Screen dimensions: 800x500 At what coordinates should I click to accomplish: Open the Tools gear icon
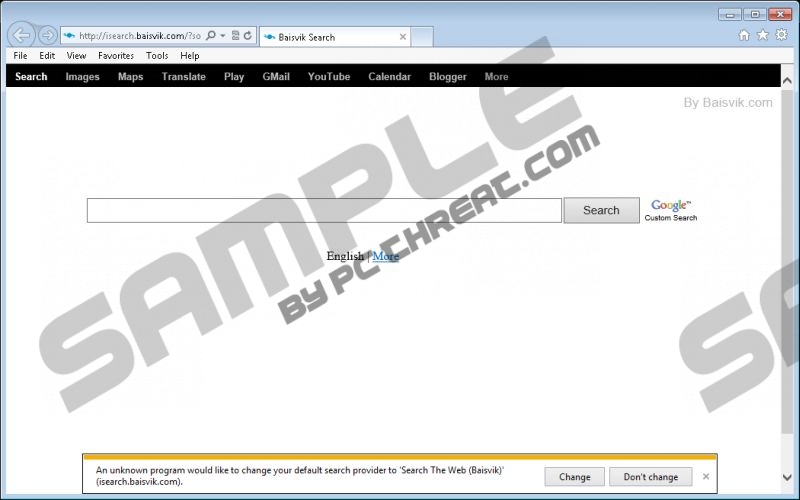tap(781, 35)
